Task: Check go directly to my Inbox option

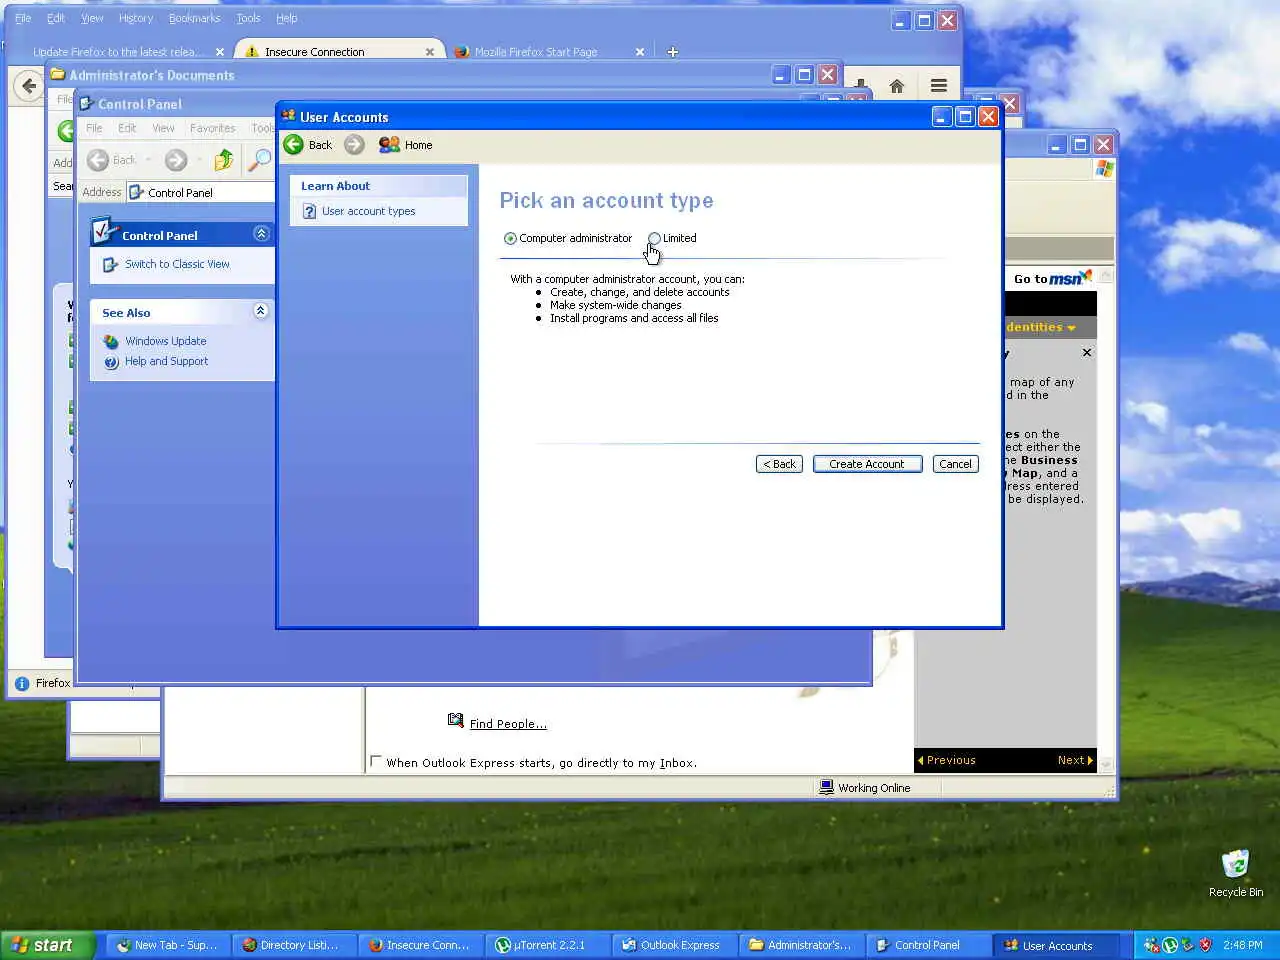Action: click(376, 761)
